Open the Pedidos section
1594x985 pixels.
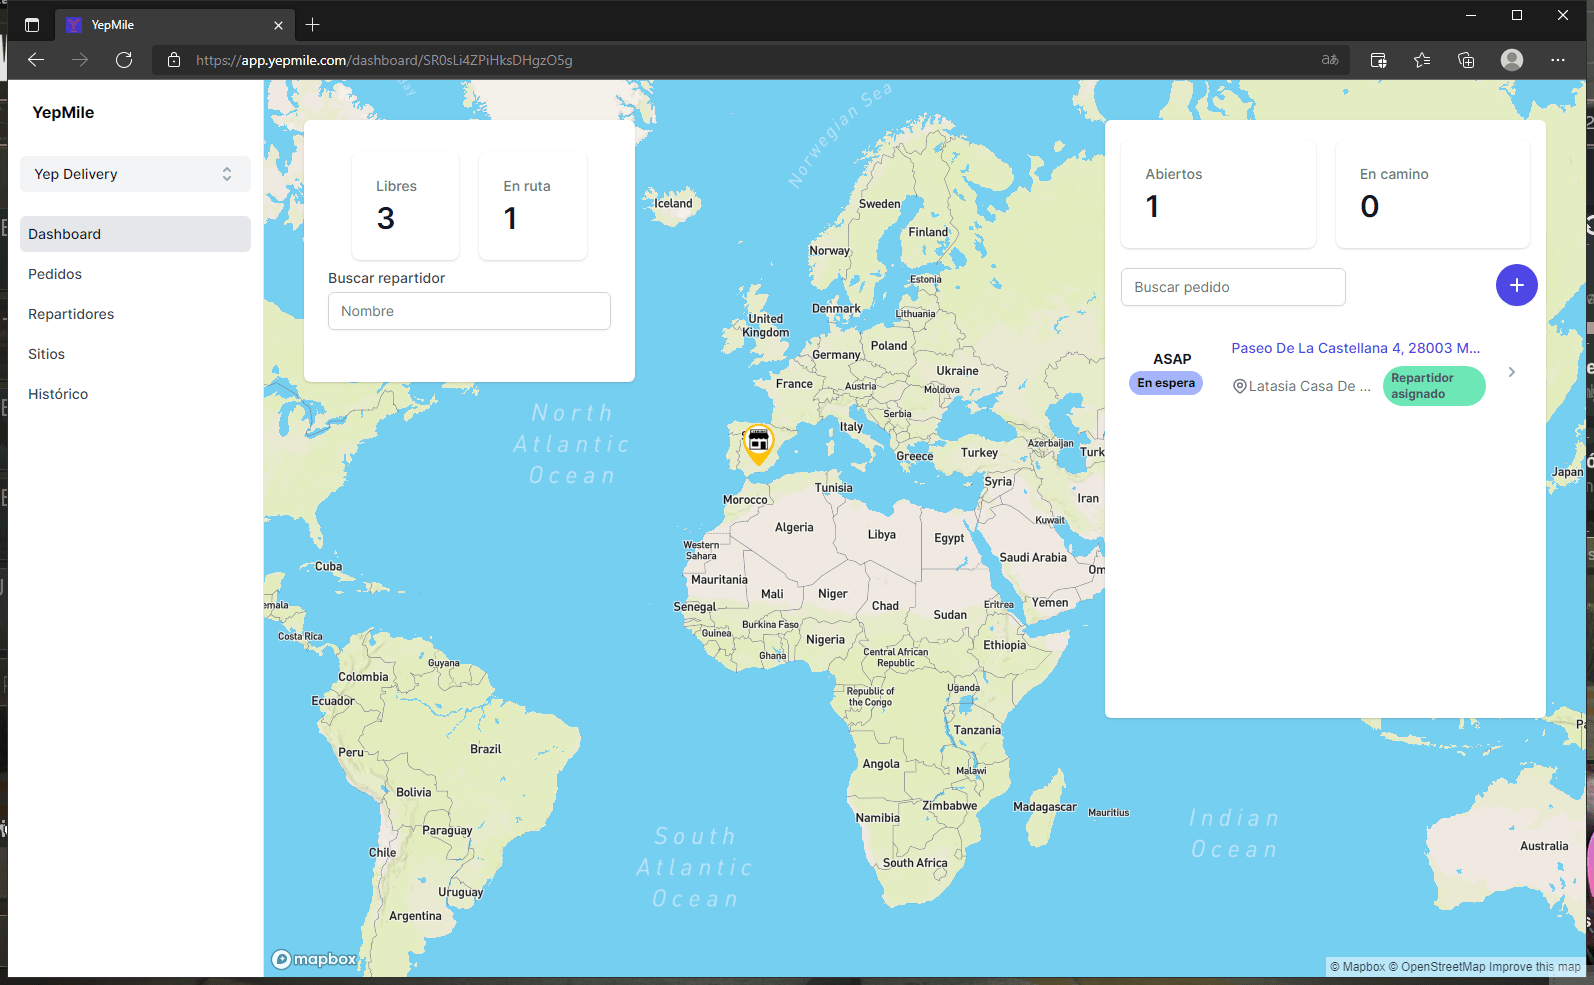pos(55,274)
